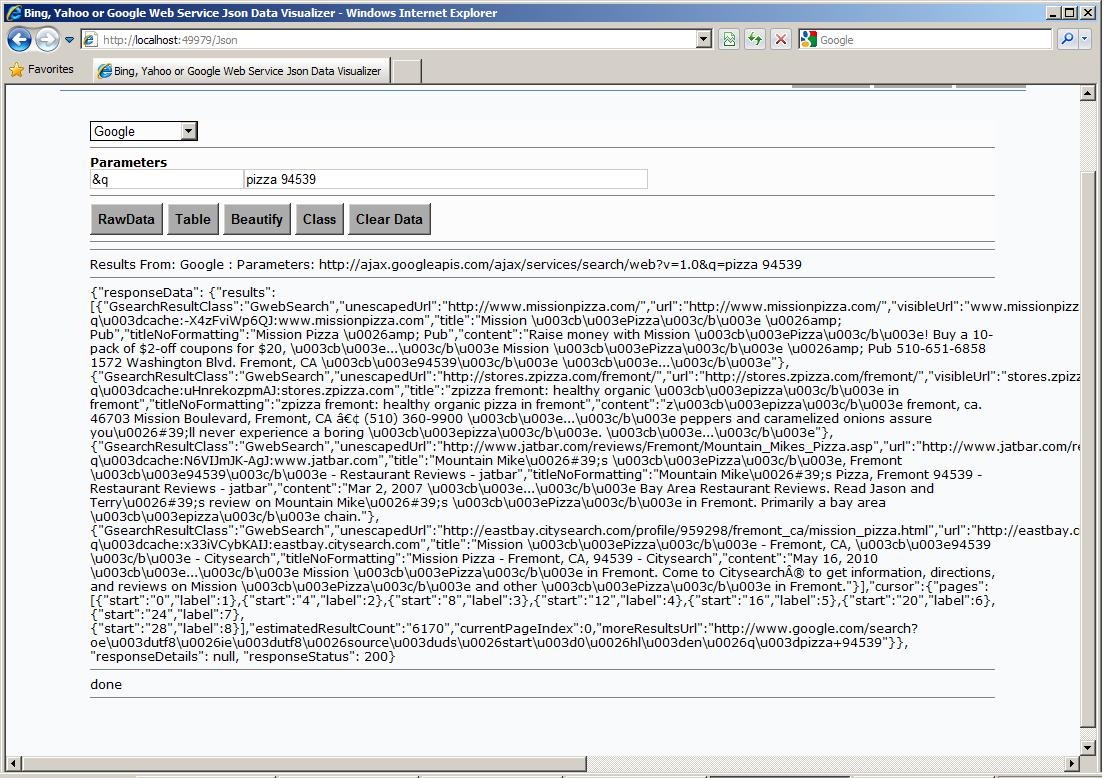Click the Beautify button
Viewport: 1104px width, 778px height.
click(257, 219)
